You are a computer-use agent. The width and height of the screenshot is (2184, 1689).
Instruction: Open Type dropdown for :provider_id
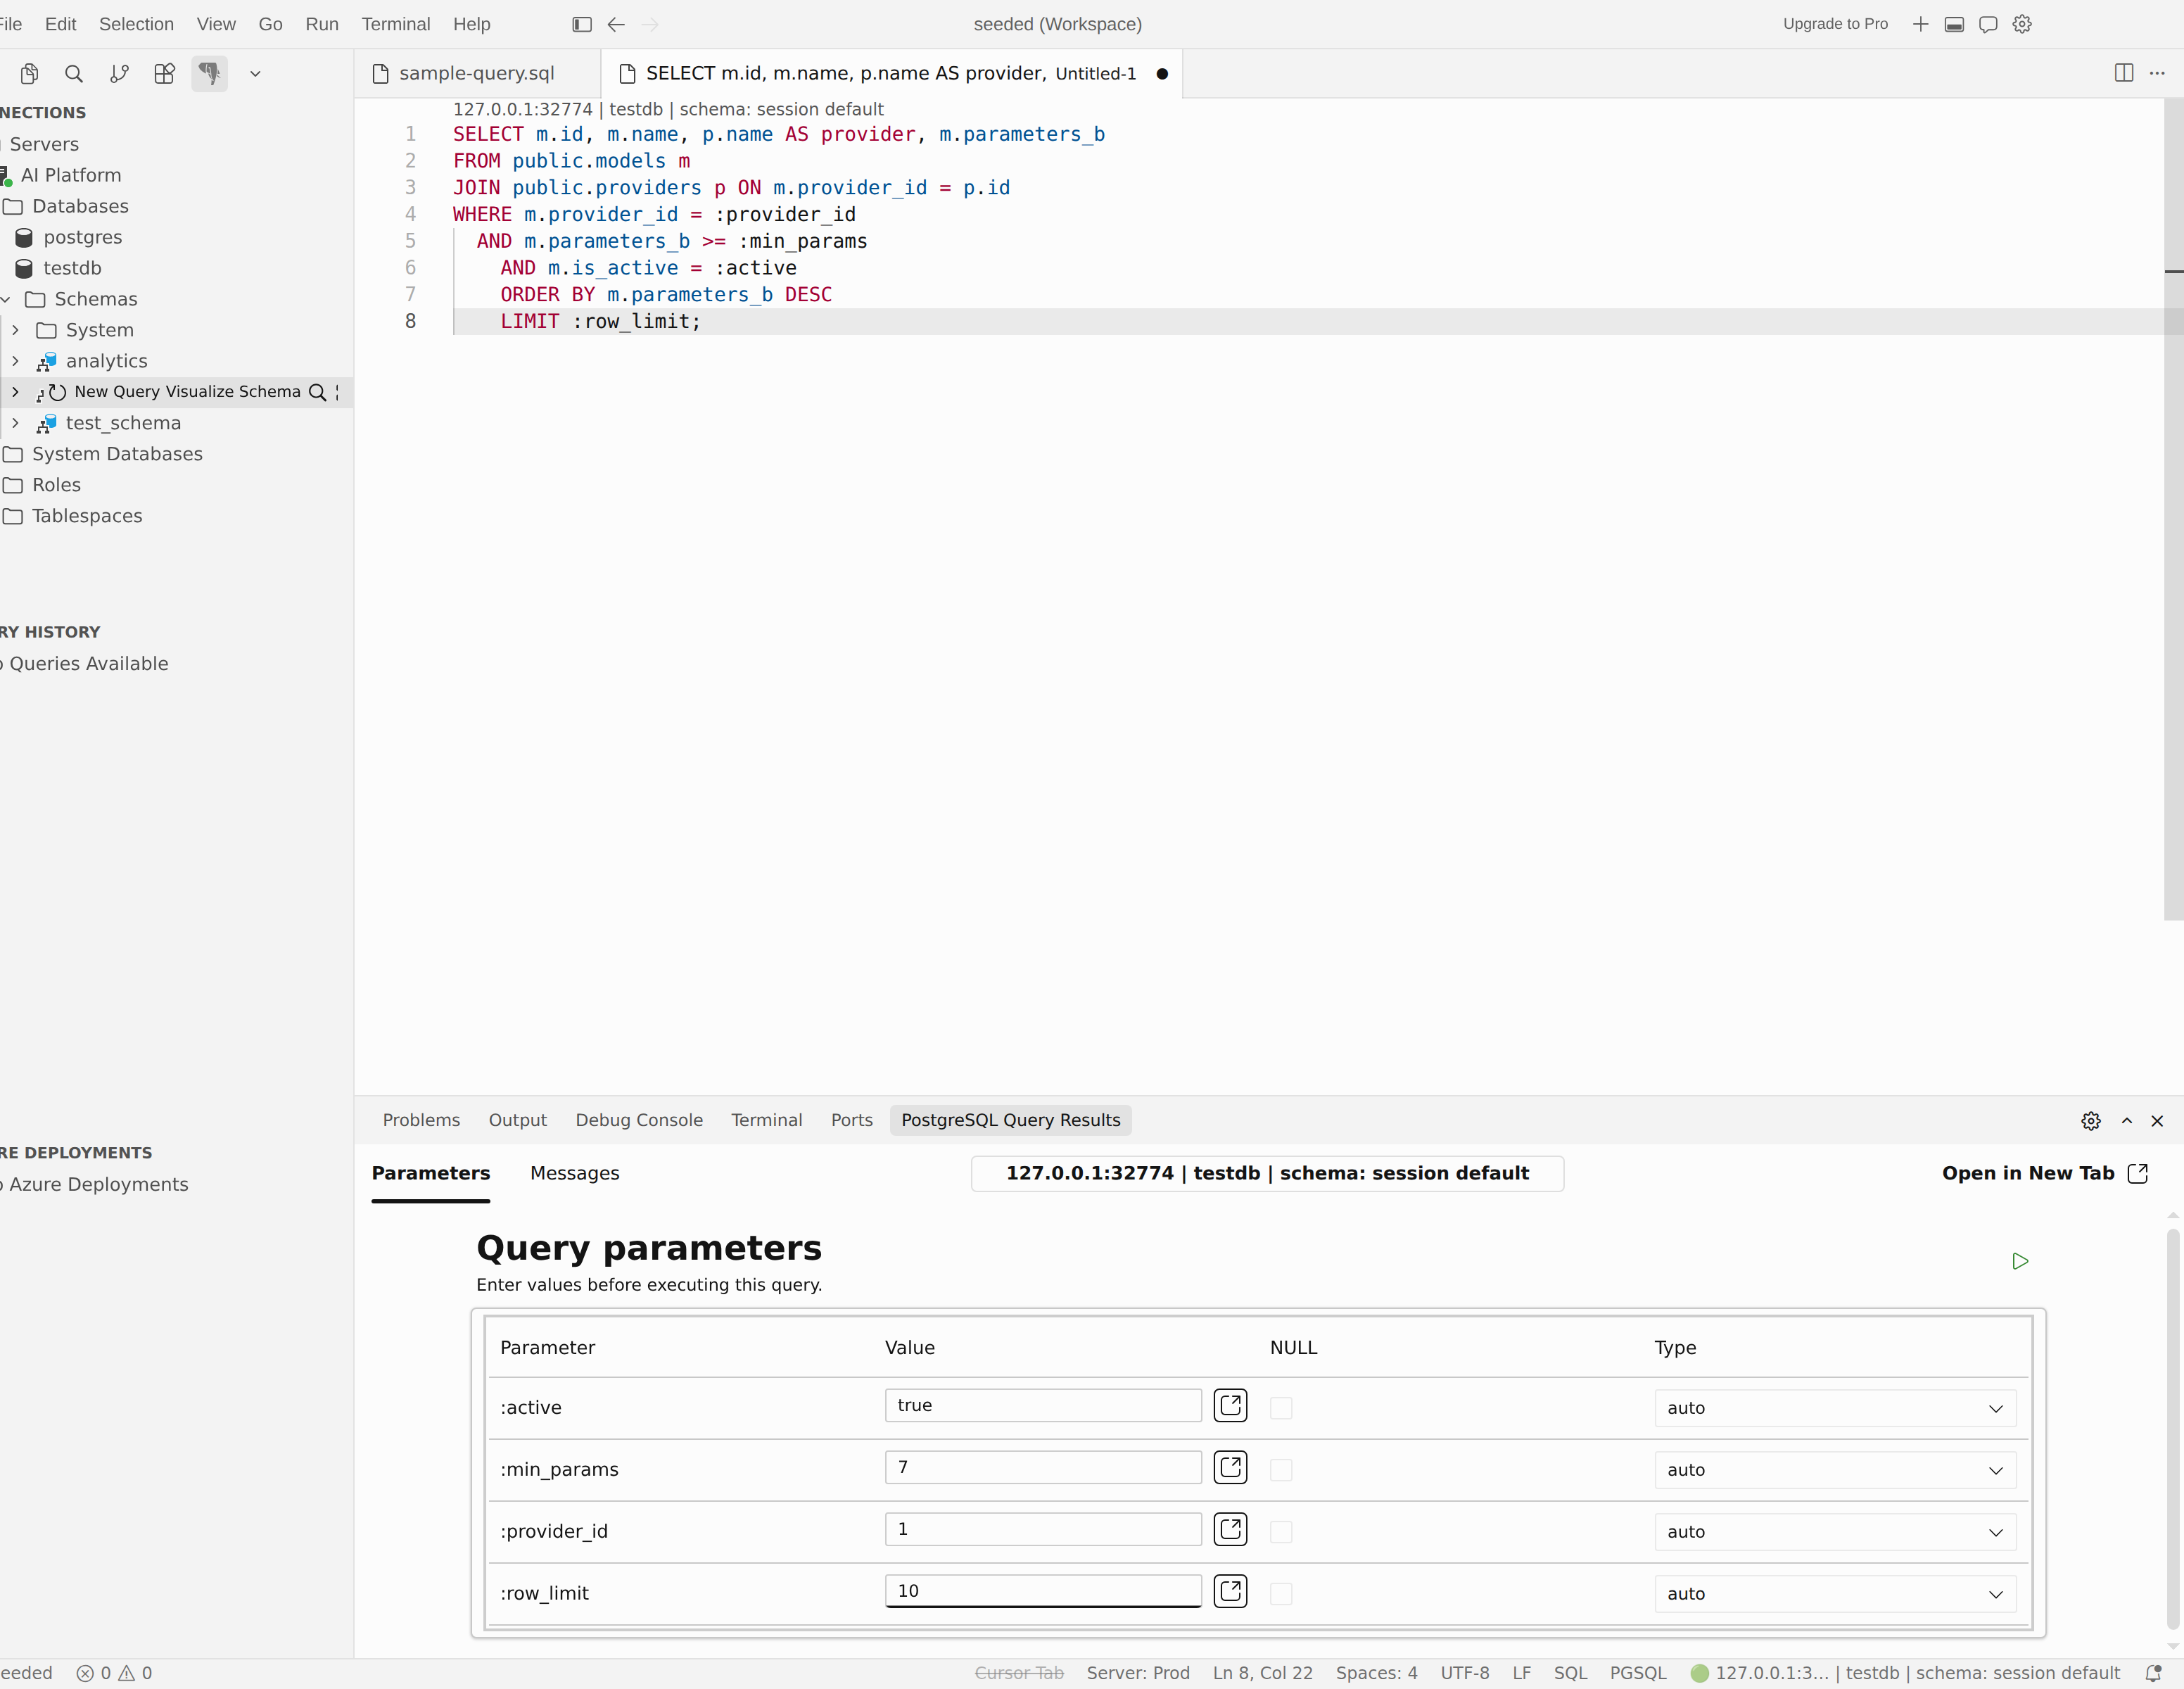[x=1835, y=1532]
